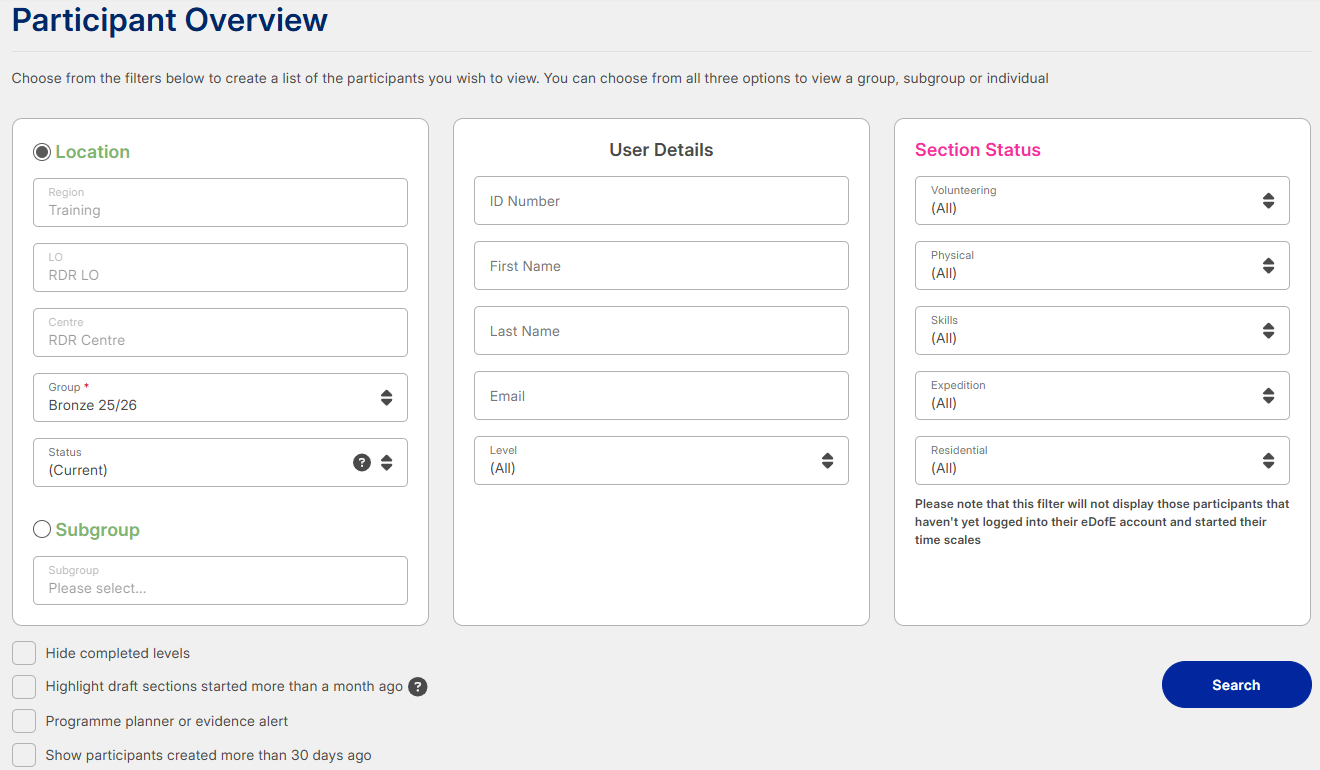Screen dimensions: 1320x770
Task: Click the LO field showing RDR LO
Action: coord(220,267)
